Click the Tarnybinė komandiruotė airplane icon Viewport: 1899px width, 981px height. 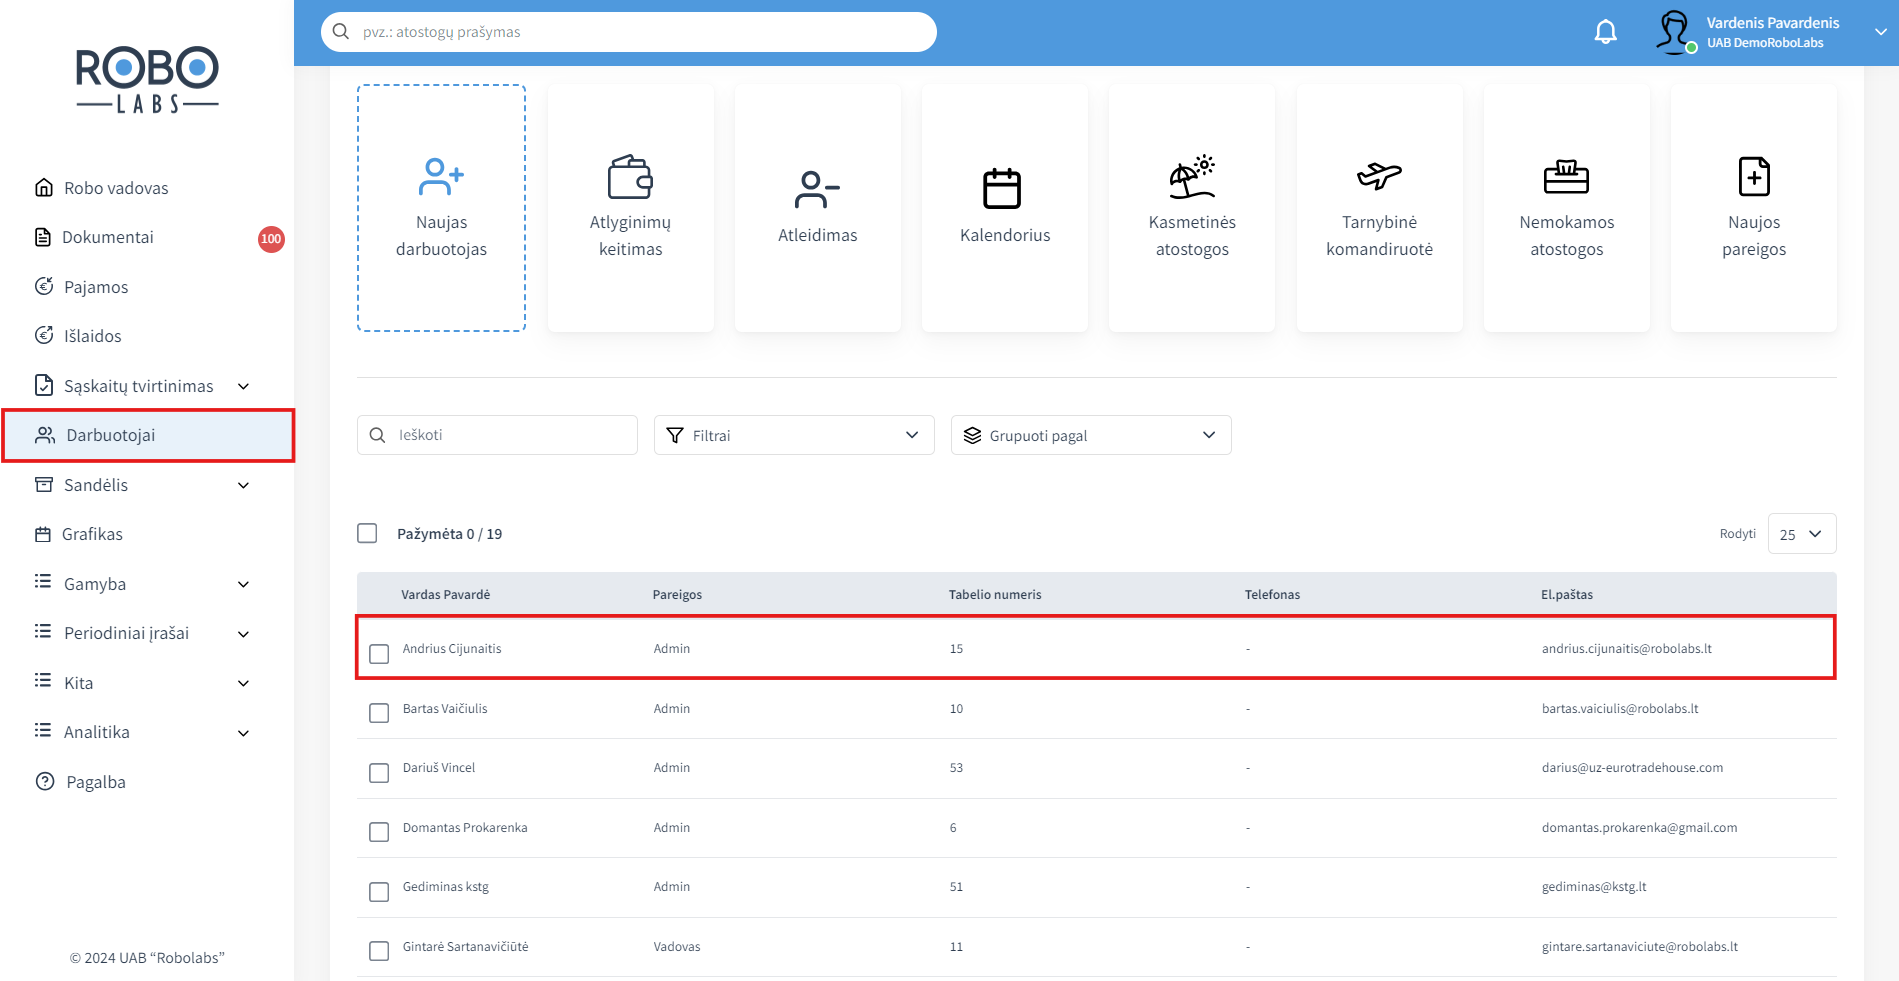[1379, 176]
